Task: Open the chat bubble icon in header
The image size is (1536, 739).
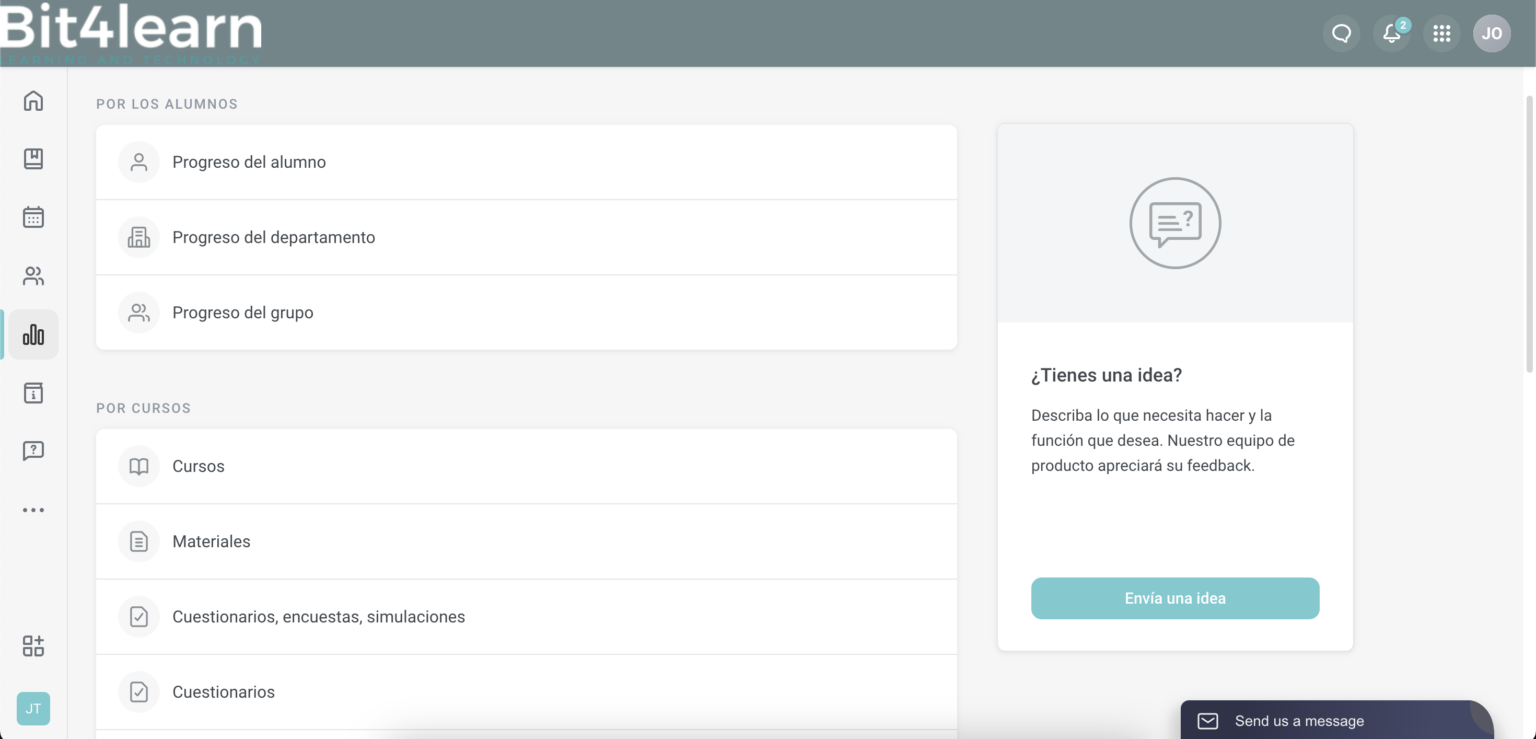Action: point(1342,33)
